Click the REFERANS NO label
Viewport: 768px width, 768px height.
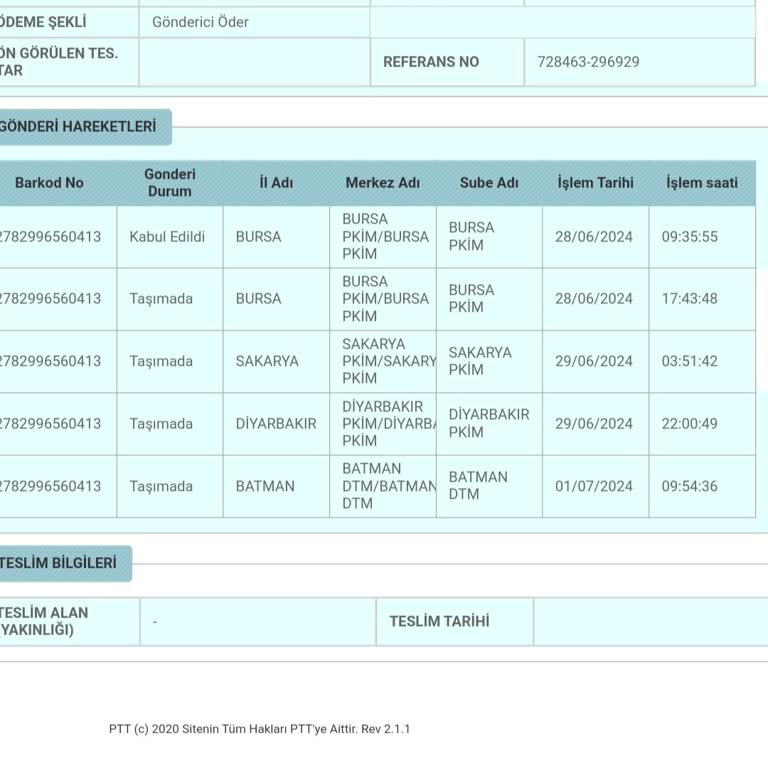pos(431,62)
